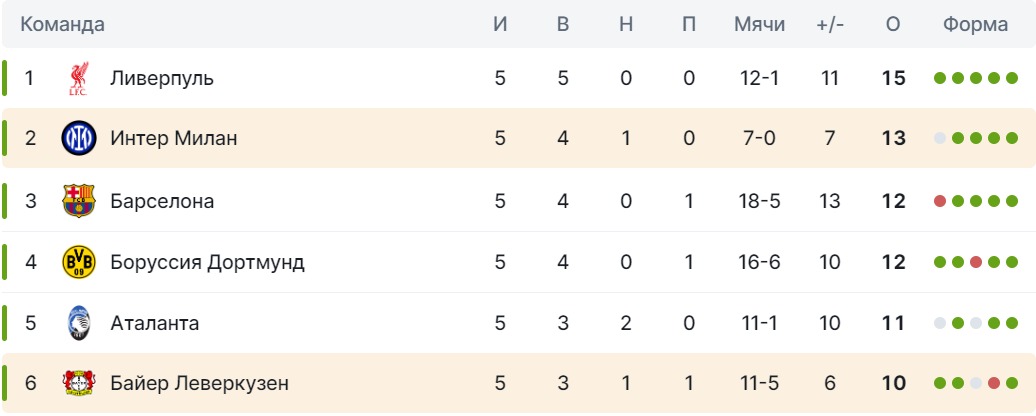The height and width of the screenshot is (416, 1036).
Task: Click Inter Milan's grey first form dot
Action: click(x=940, y=139)
